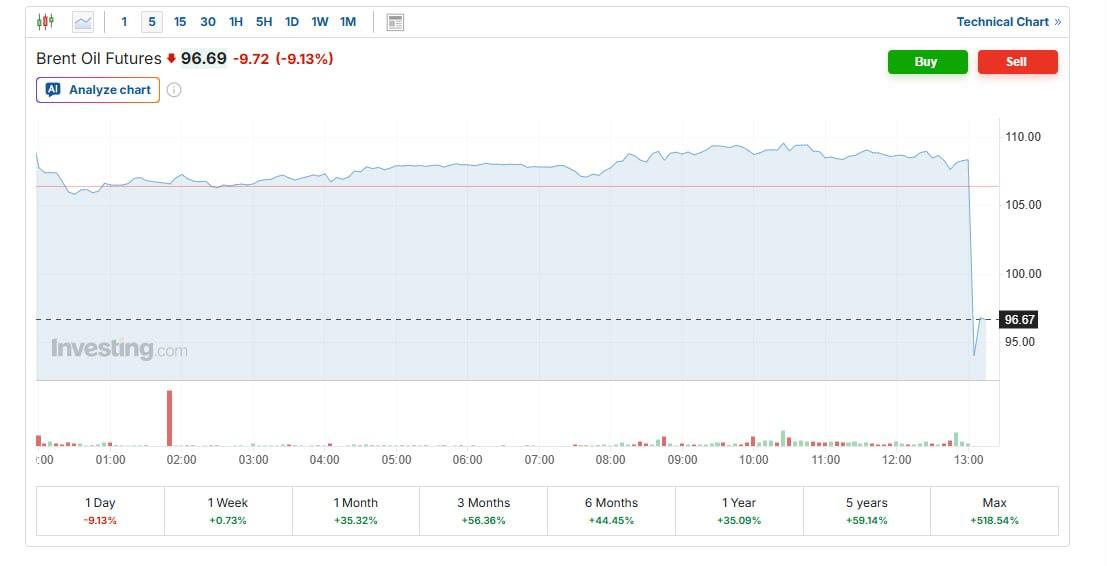Image resolution: width=1107 pixels, height=566 pixels.
Task: Switch to candlestick chart type
Action: [x=45, y=22]
